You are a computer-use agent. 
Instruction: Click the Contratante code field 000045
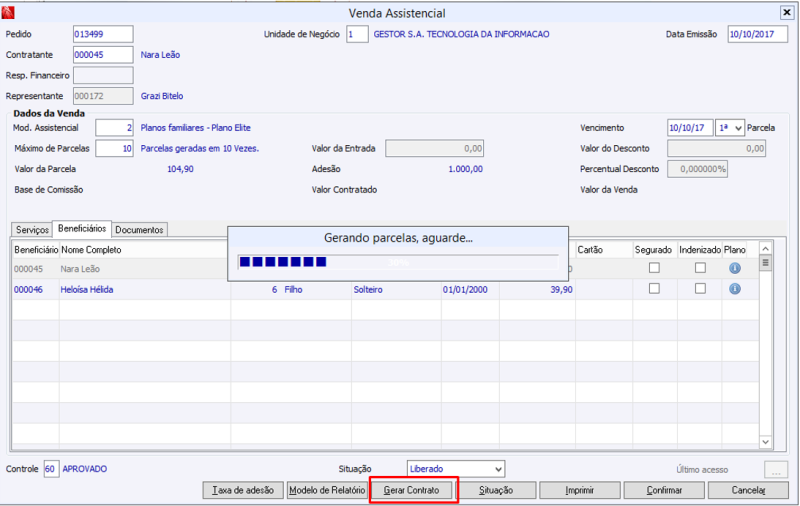[x=103, y=55]
